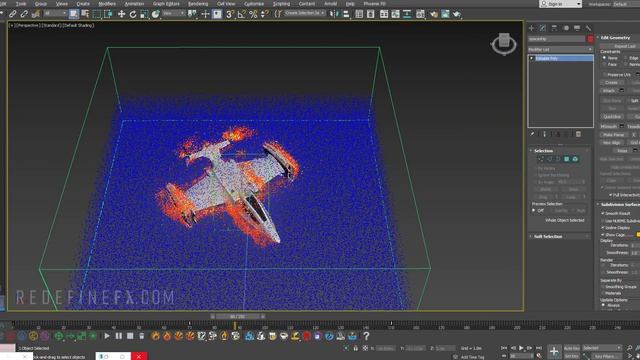The height and width of the screenshot is (360, 640).
Task: Select Vertex sub-object level icon
Action: tap(541, 159)
